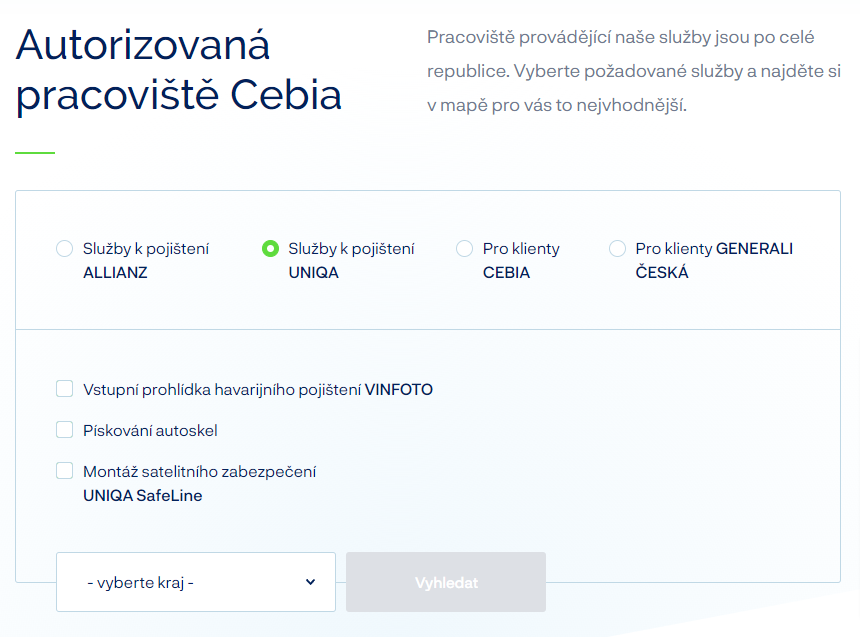The height and width of the screenshot is (637, 860).
Task: Click the chevron arrow in the kraj selector
Action: tap(310, 582)
